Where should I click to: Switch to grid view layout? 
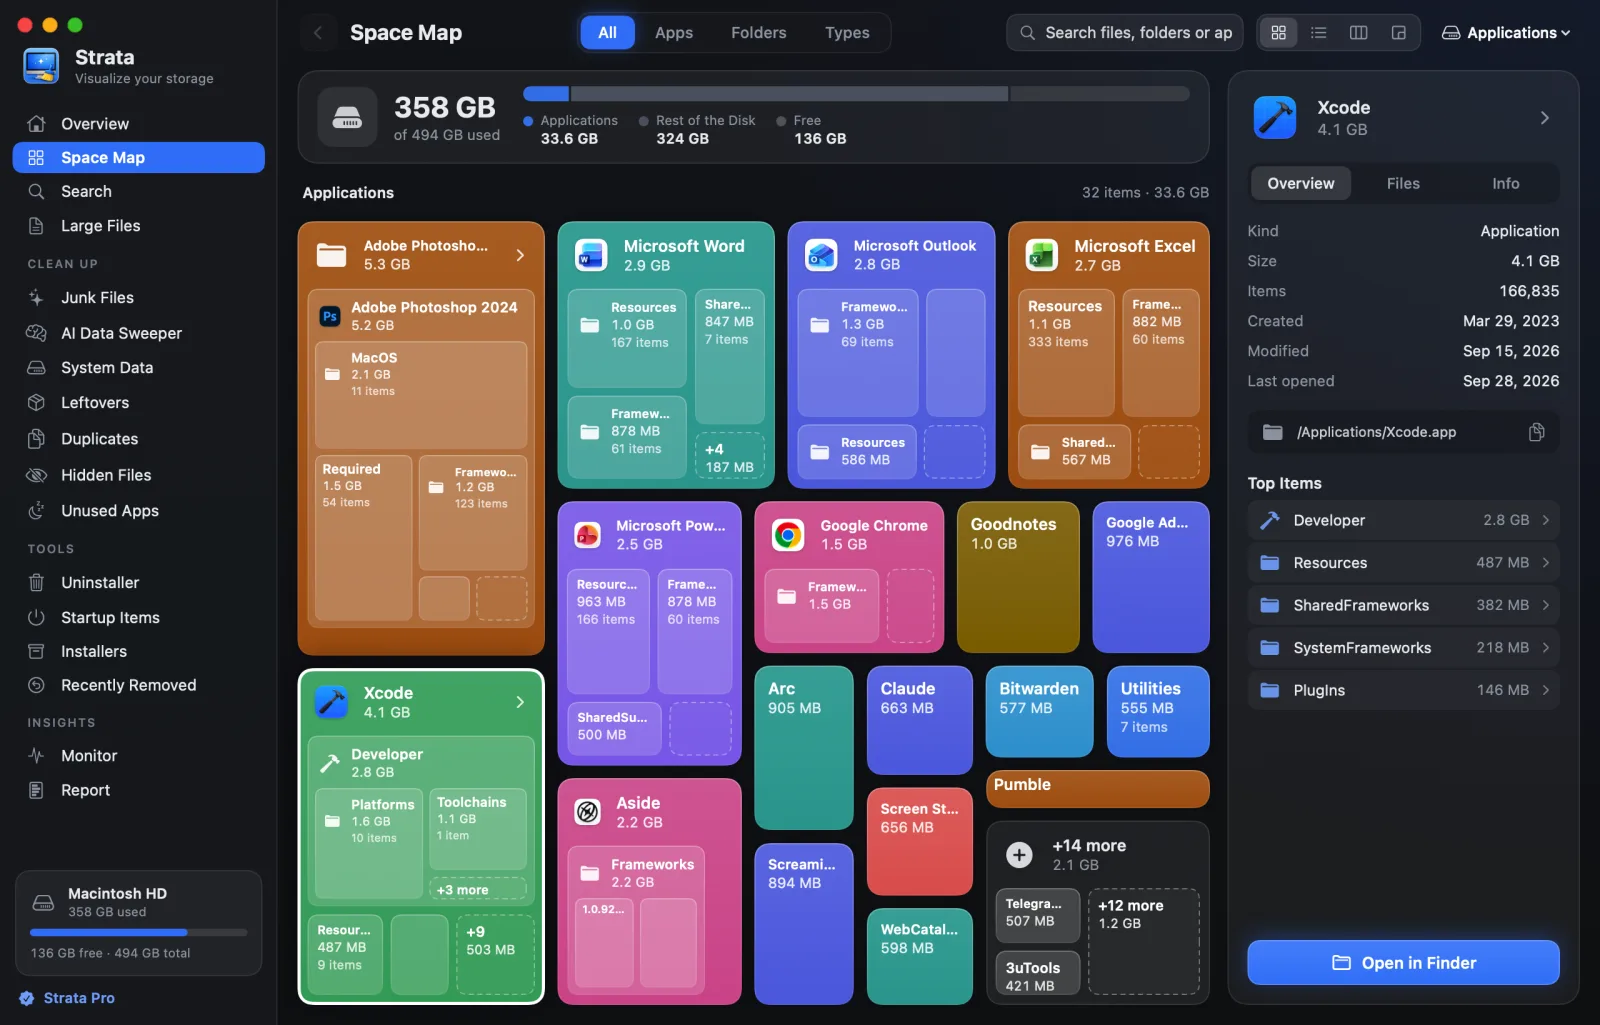(1278, 33)
